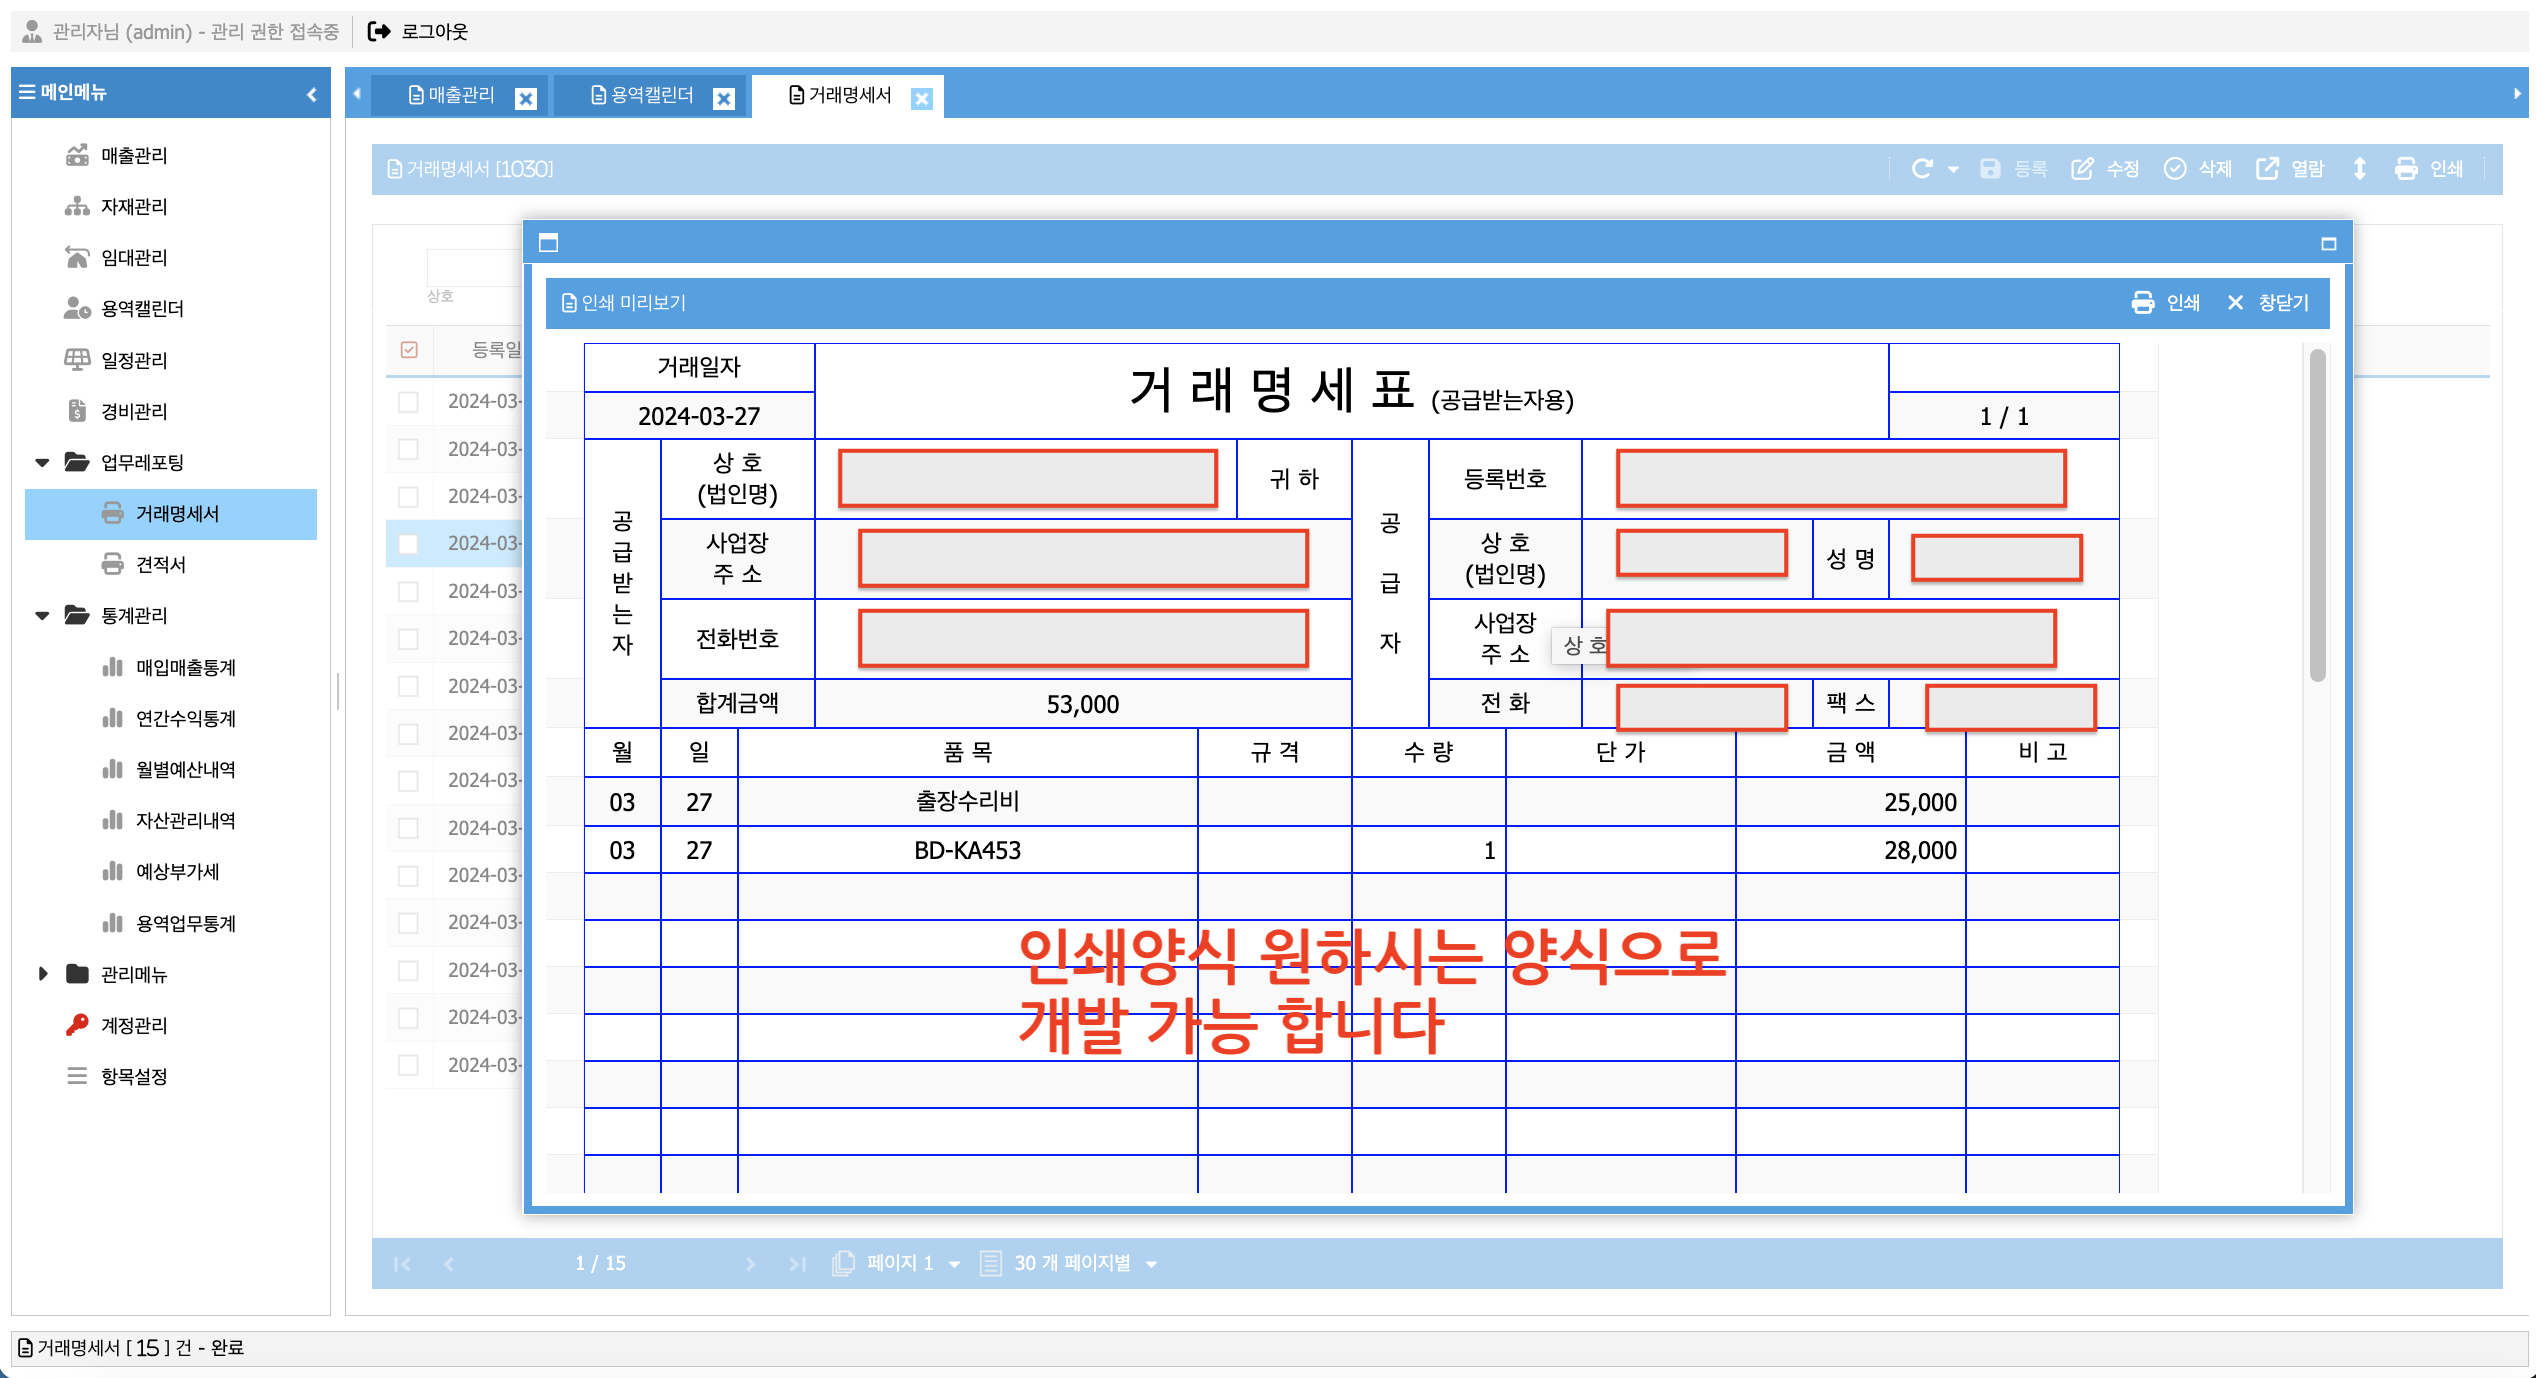Close the print preview with 창닫기
The height and width of the screenshot is (1378, 2536).
[2268, 302]
